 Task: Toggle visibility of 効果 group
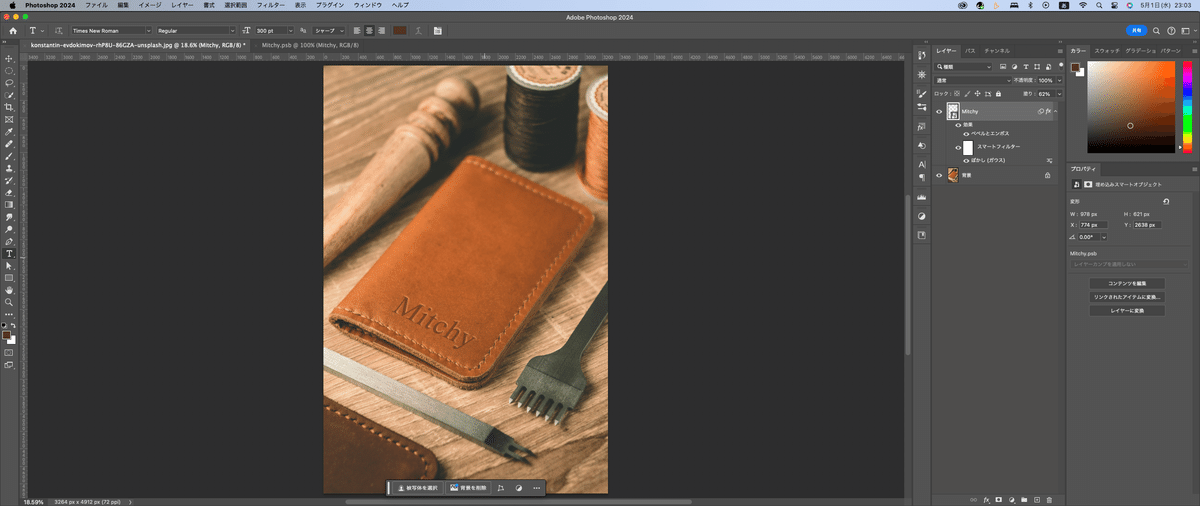point(958,125)
